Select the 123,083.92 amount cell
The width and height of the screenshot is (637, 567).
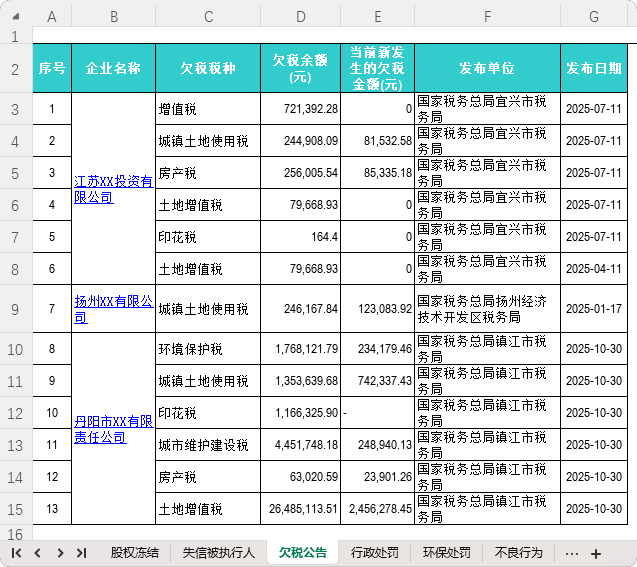377,309
